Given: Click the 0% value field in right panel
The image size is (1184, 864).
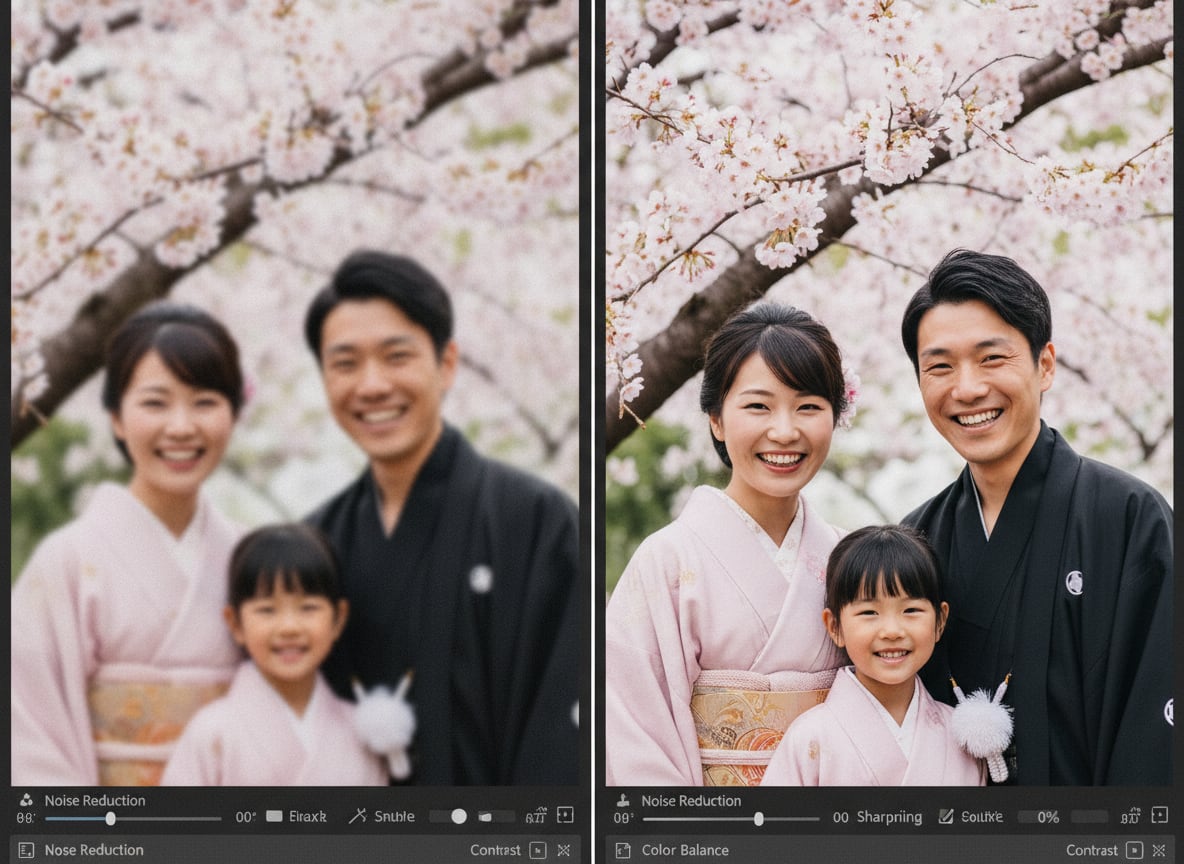Looking at the screenshot, I should click(1041, 817).
